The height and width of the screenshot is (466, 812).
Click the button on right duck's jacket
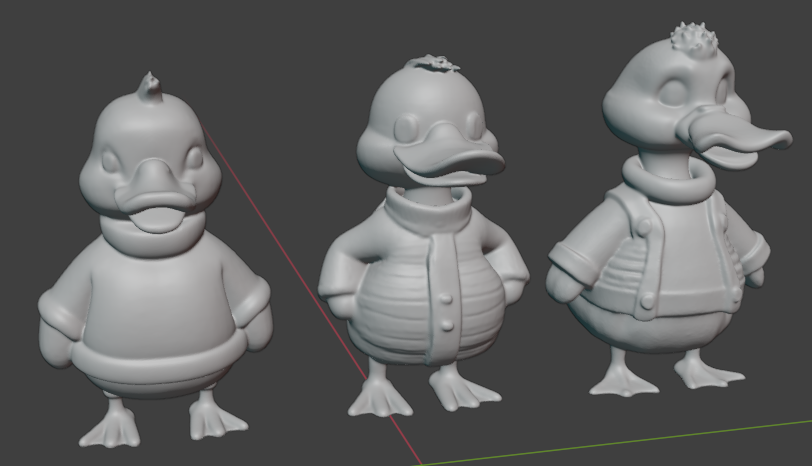[648, 299]
